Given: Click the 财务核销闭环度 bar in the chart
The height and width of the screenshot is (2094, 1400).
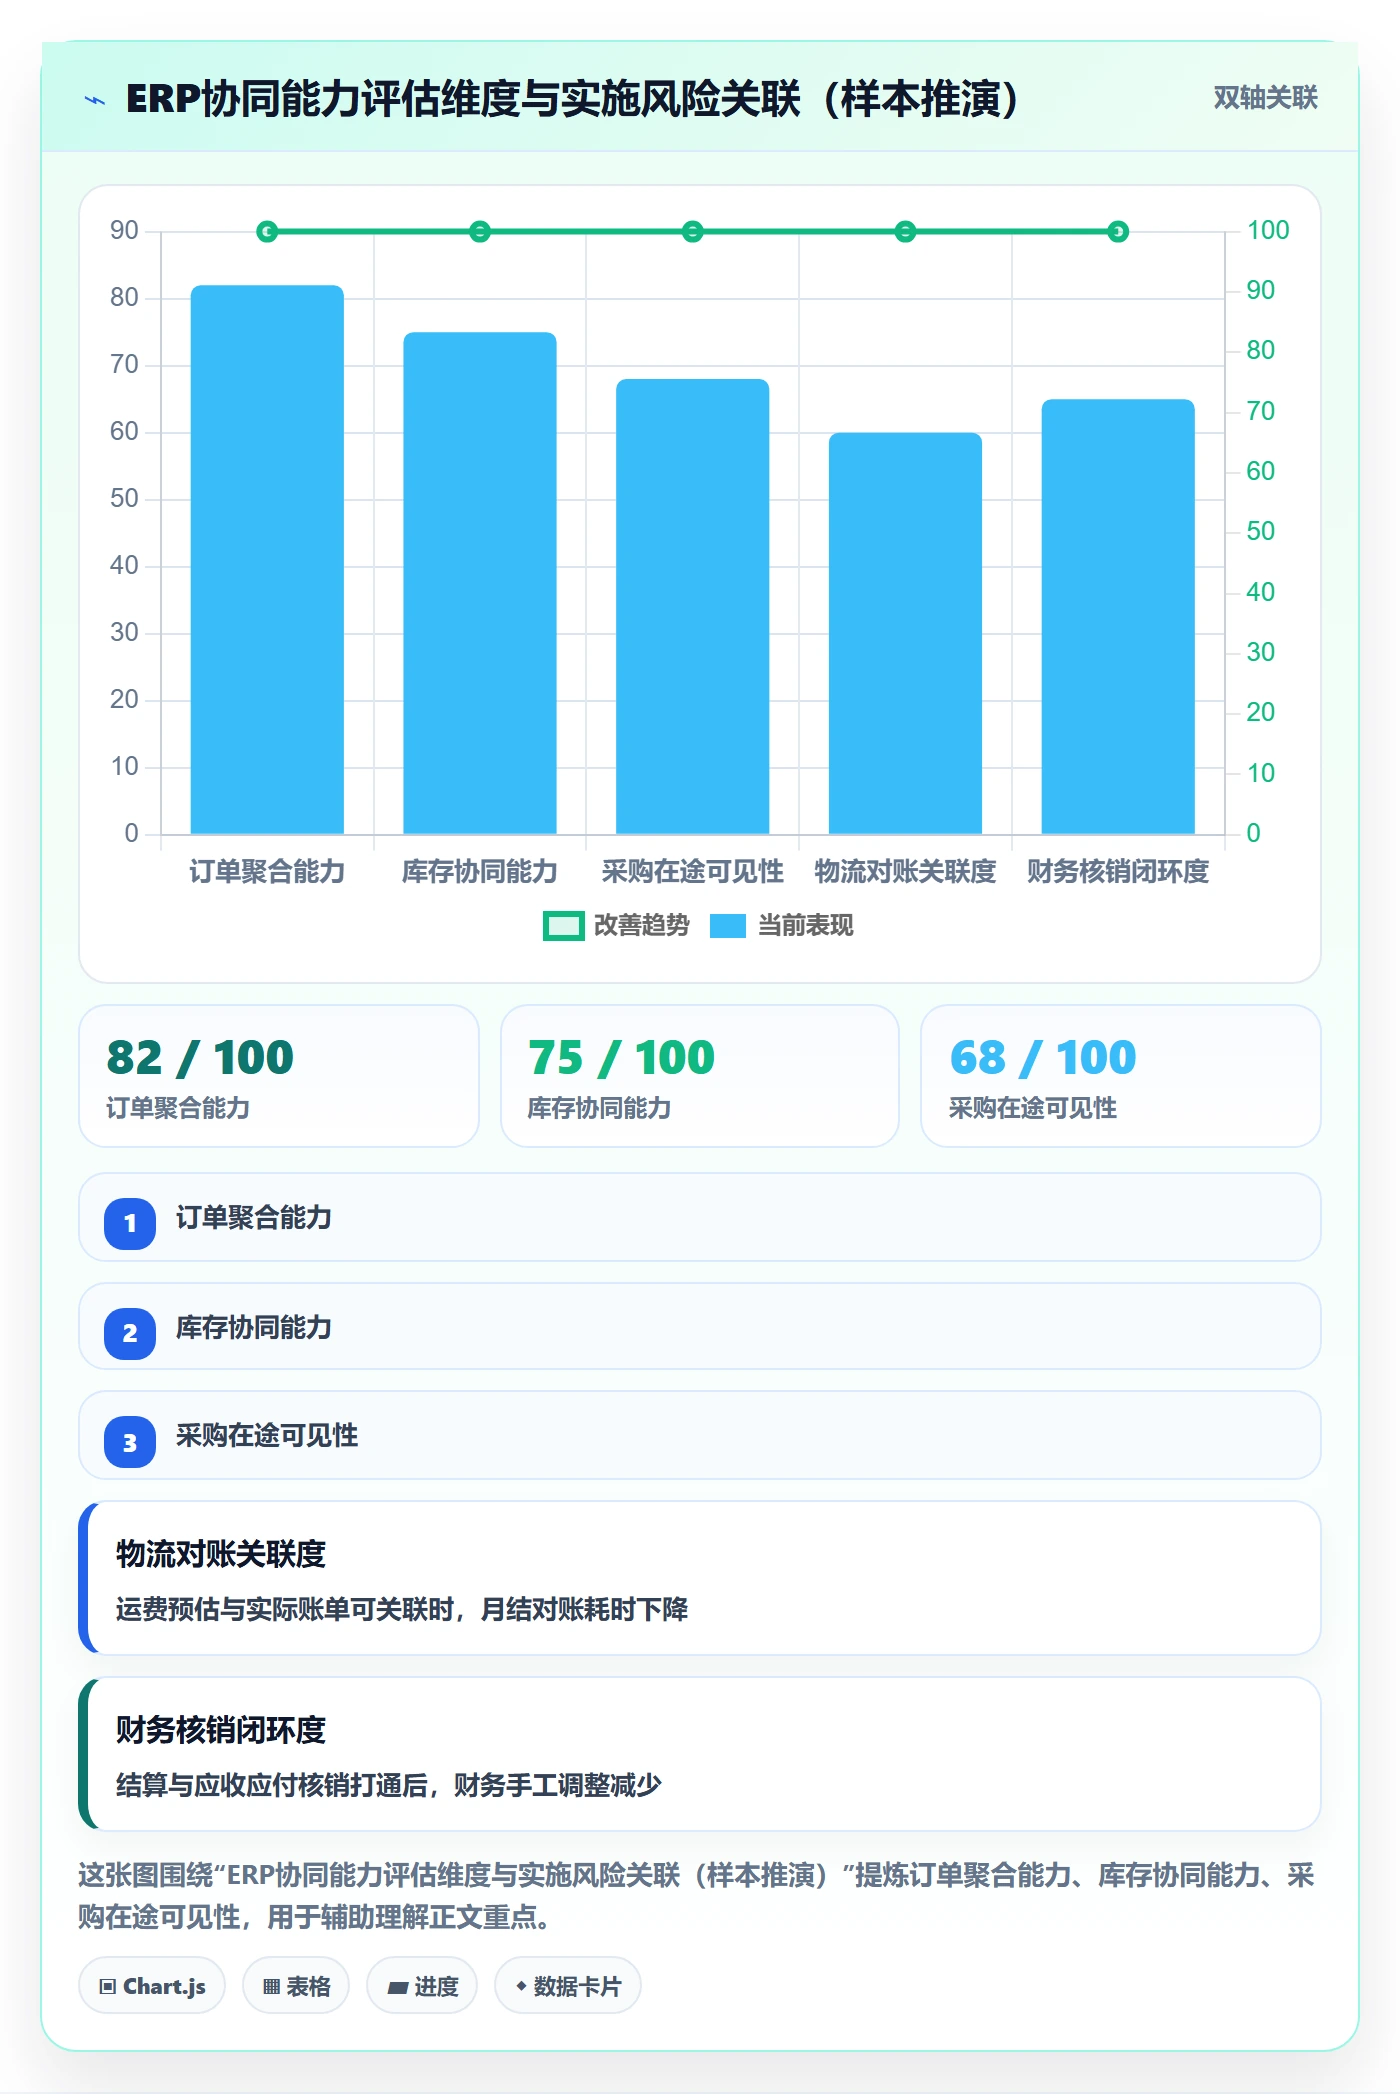Looking at the screenshot, I should [x=1118, y=616].
